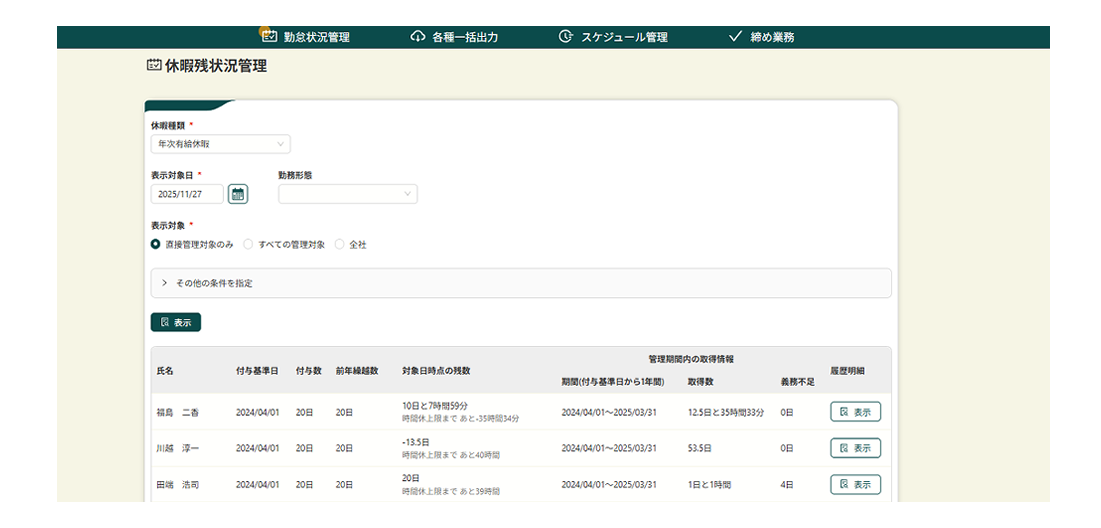The height and width of the screenshot is (528, 1101).
Task: Click the remaining value 10日と7時間59分
Action: pos(435,406)
